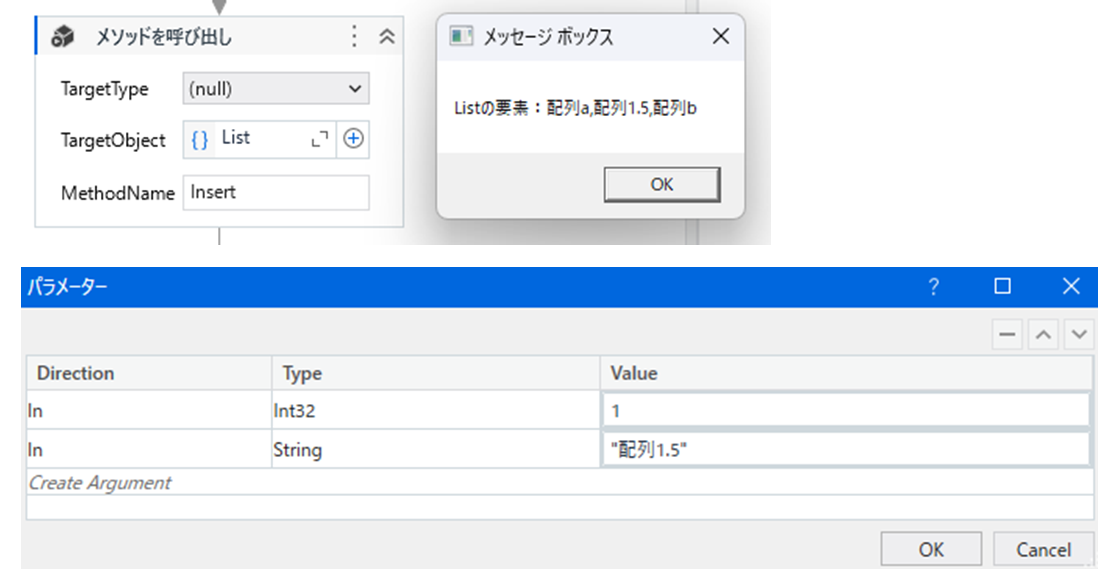
Task: Remove argument using the minus button
Action: (x=1008, y=336)
